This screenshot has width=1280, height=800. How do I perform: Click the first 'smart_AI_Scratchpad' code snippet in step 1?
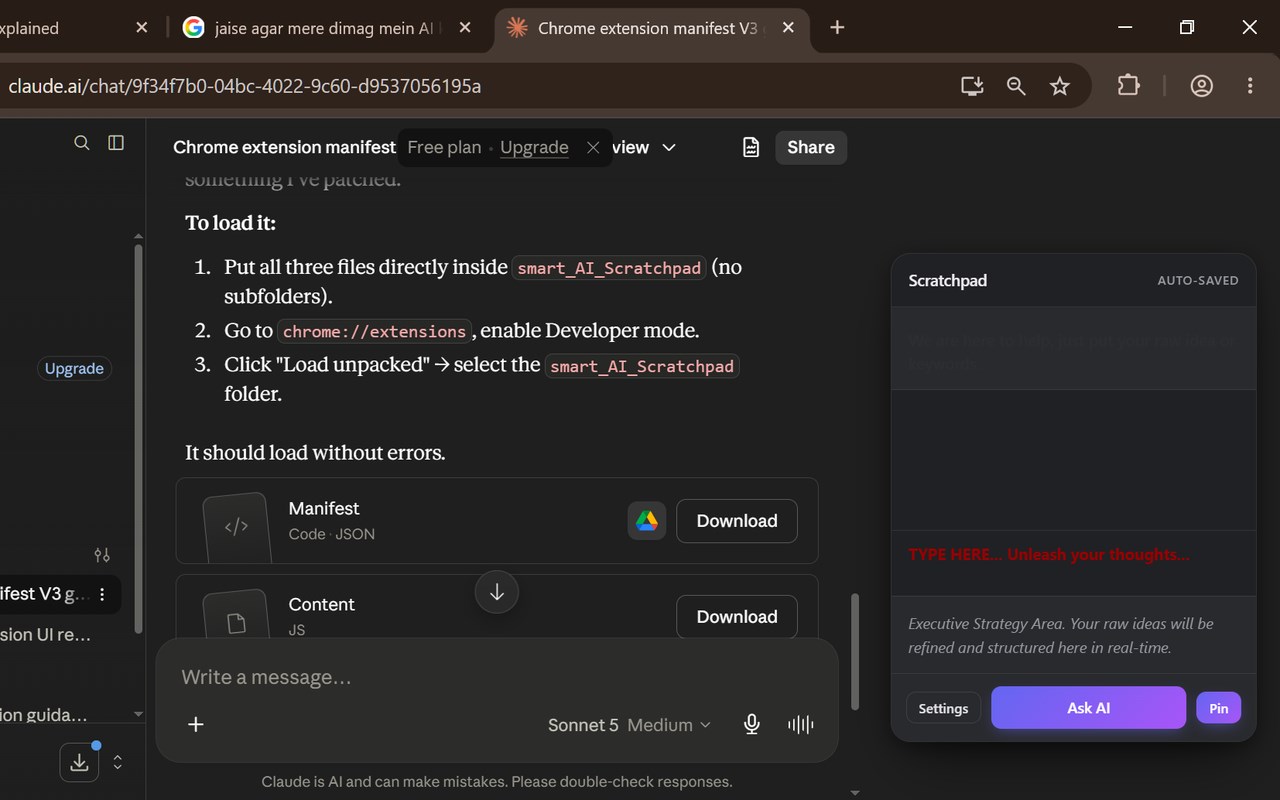click(609, 268)
